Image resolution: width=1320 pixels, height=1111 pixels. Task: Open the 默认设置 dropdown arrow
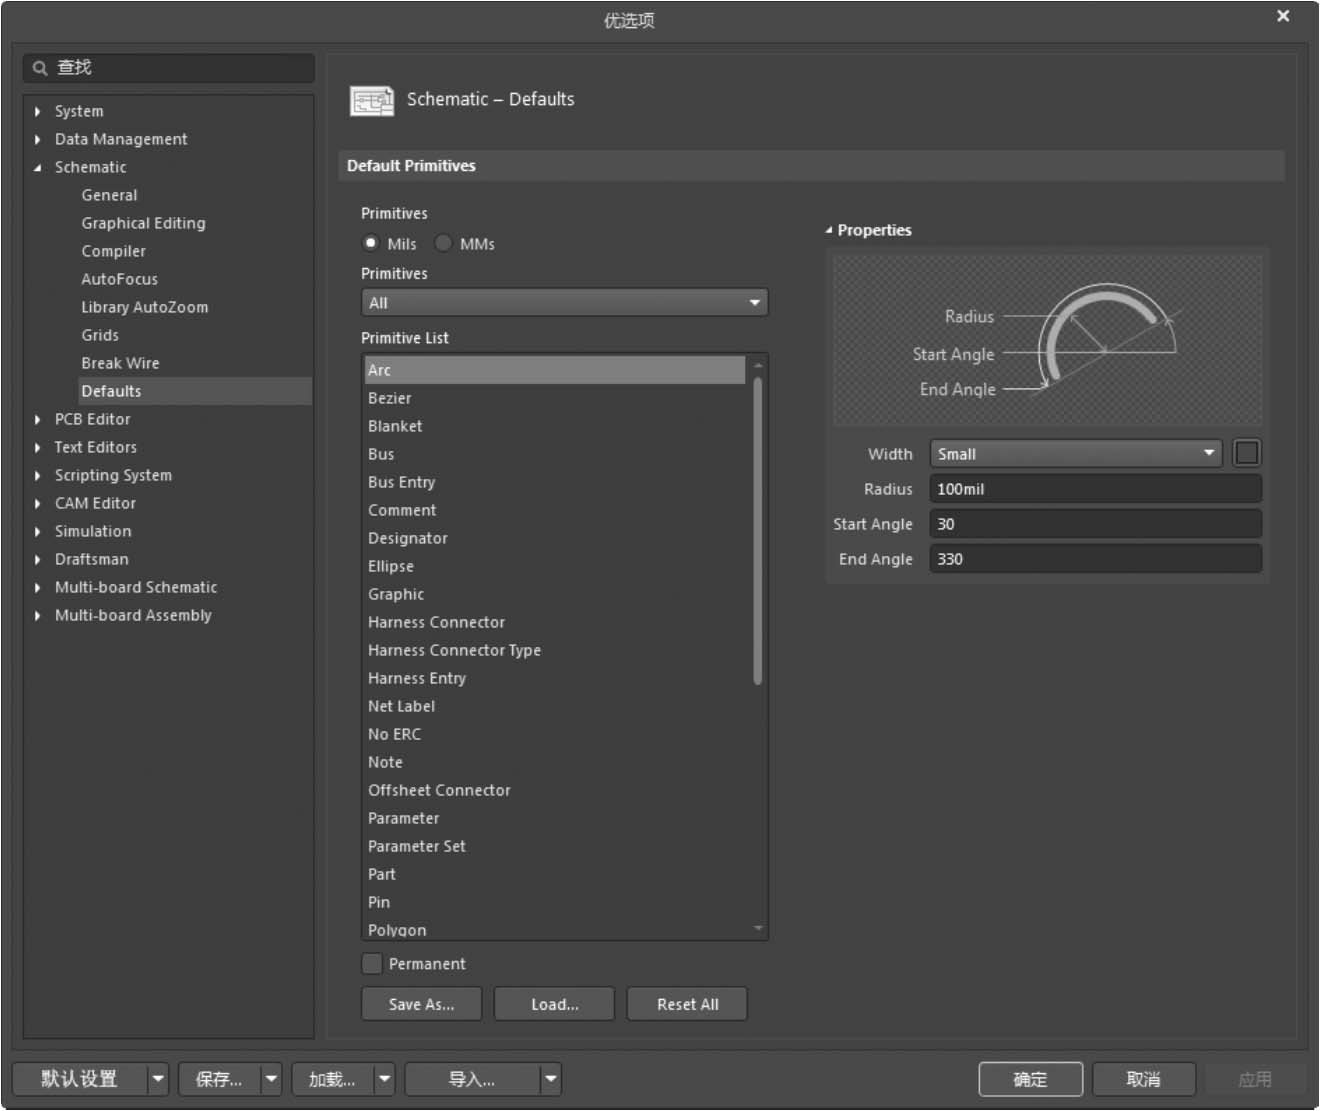pyautogui.click(x=158, y=1079)
